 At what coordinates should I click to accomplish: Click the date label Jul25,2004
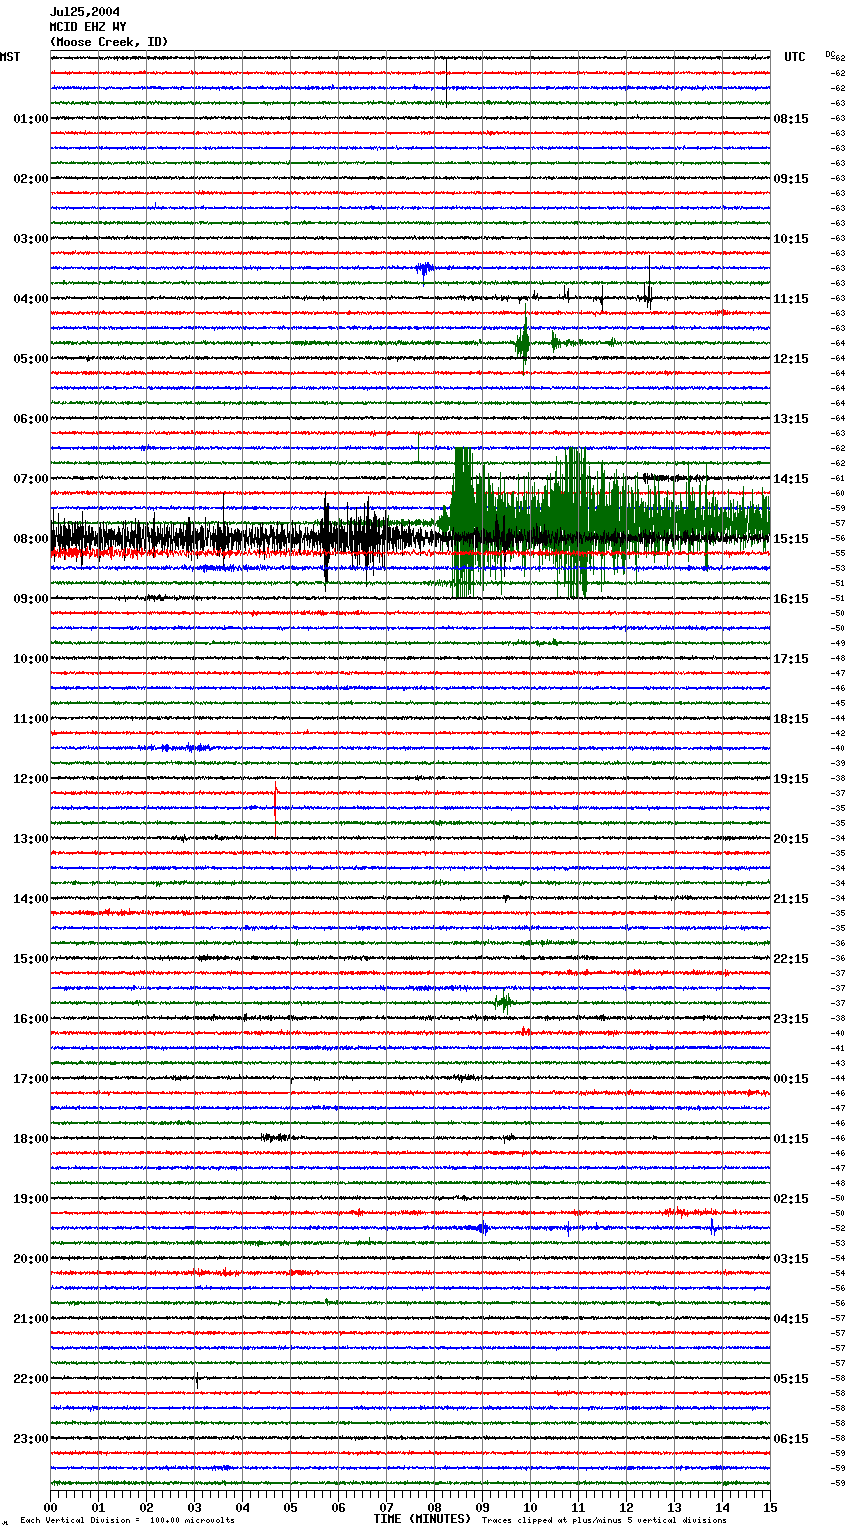point(85,12)
